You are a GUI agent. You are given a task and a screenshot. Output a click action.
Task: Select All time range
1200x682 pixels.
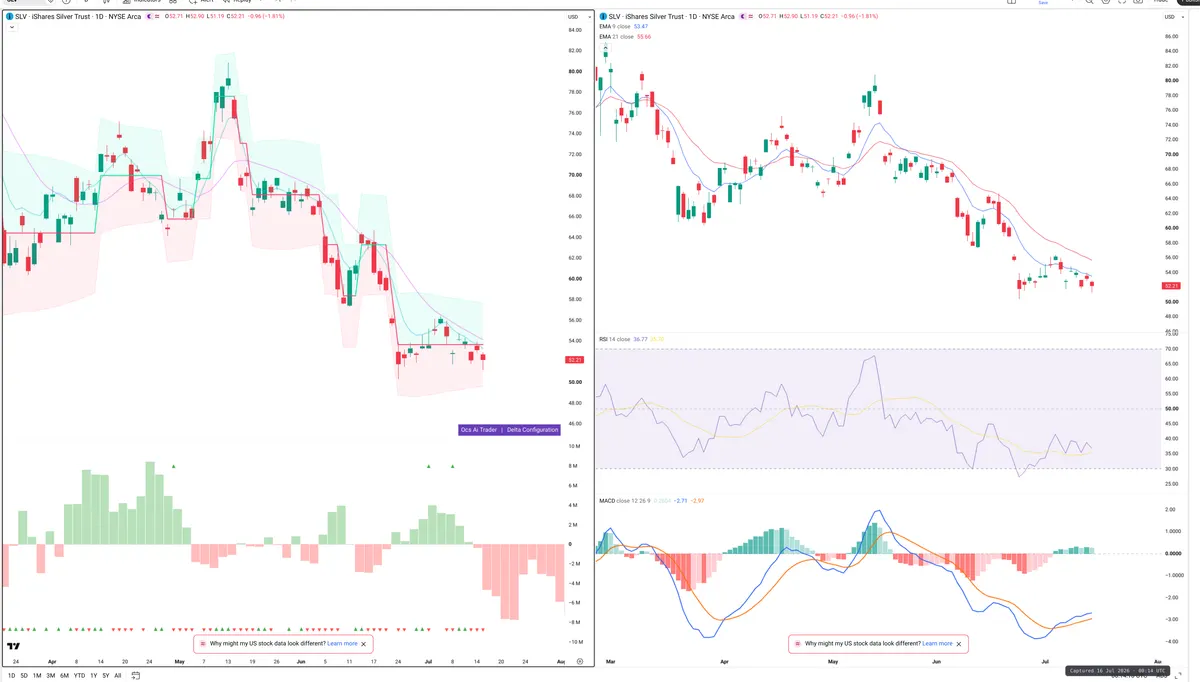[x=118, y=675]
